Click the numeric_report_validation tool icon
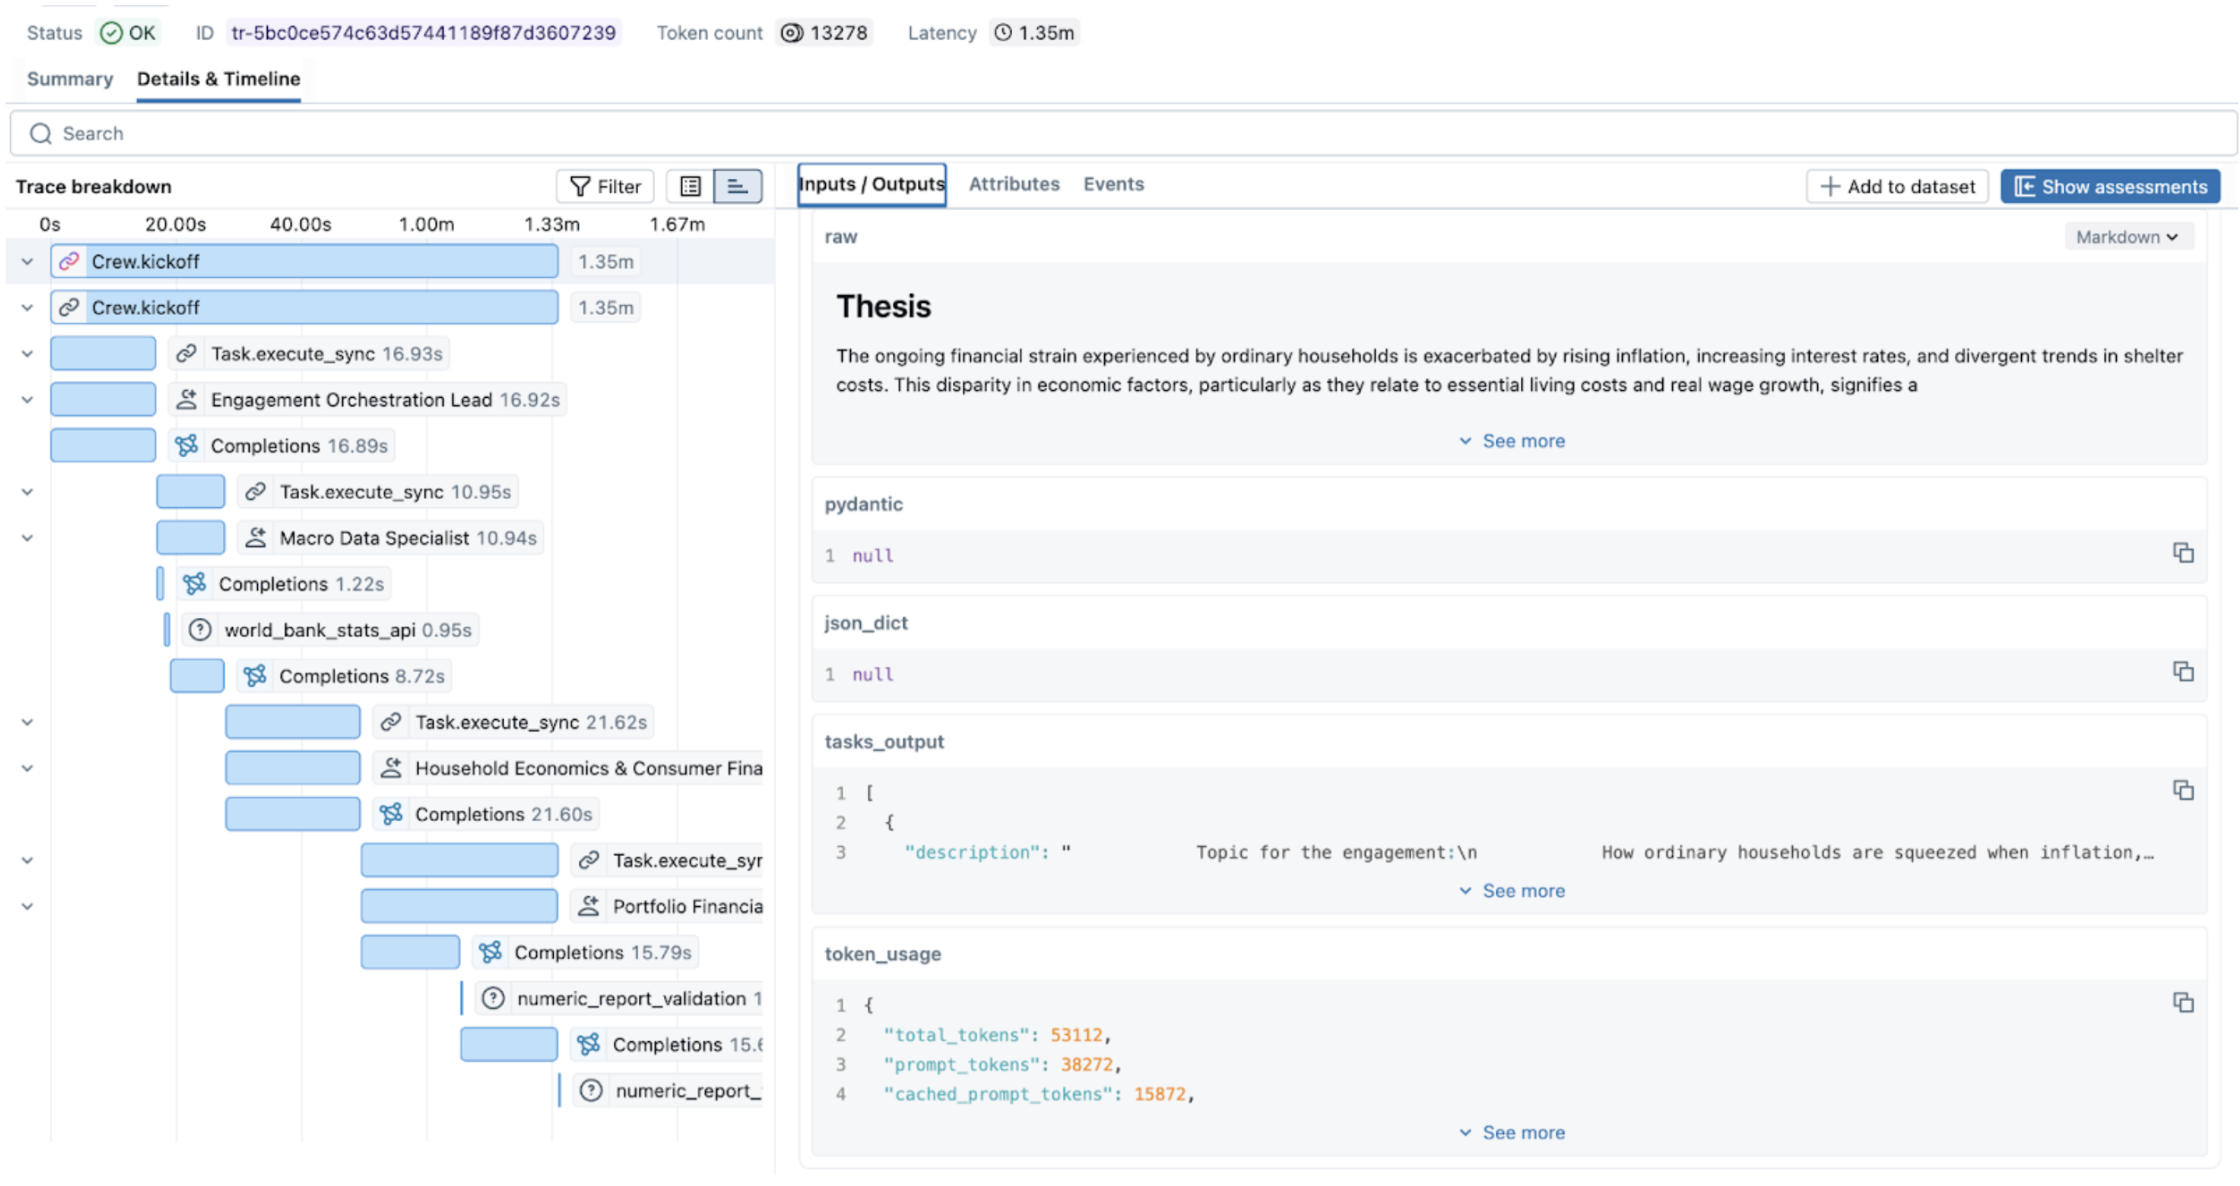The height and width of the screenshot is (1186, 2240). (493, 998)
